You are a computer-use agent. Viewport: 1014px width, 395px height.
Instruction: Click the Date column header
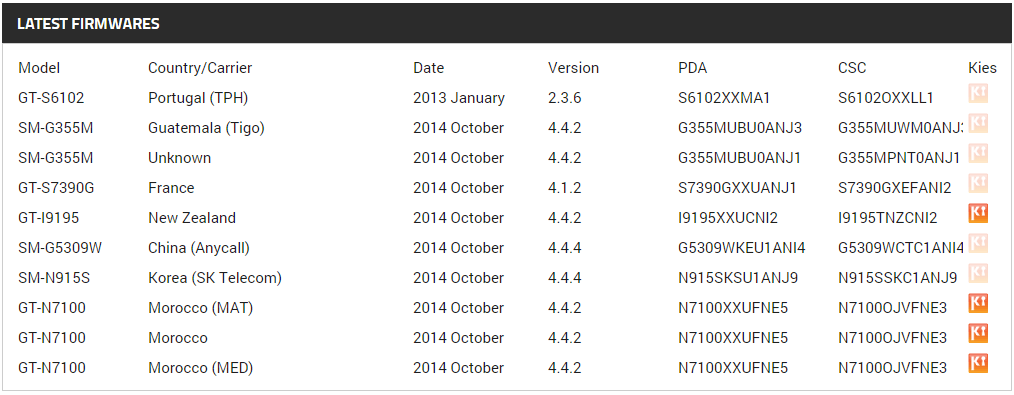tap(429, 68)
